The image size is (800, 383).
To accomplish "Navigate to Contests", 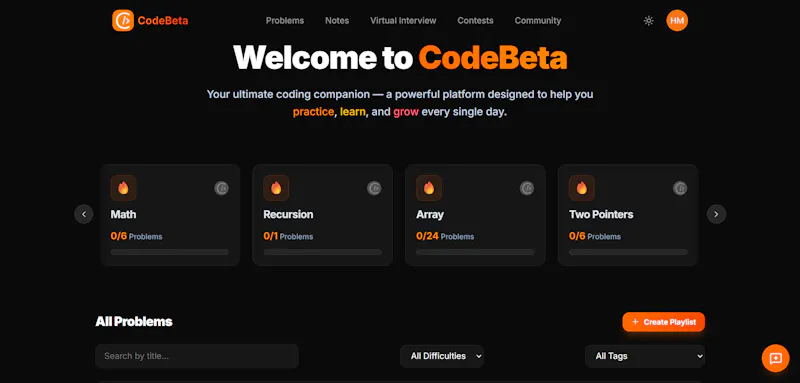I will click(x=476, y=21).
